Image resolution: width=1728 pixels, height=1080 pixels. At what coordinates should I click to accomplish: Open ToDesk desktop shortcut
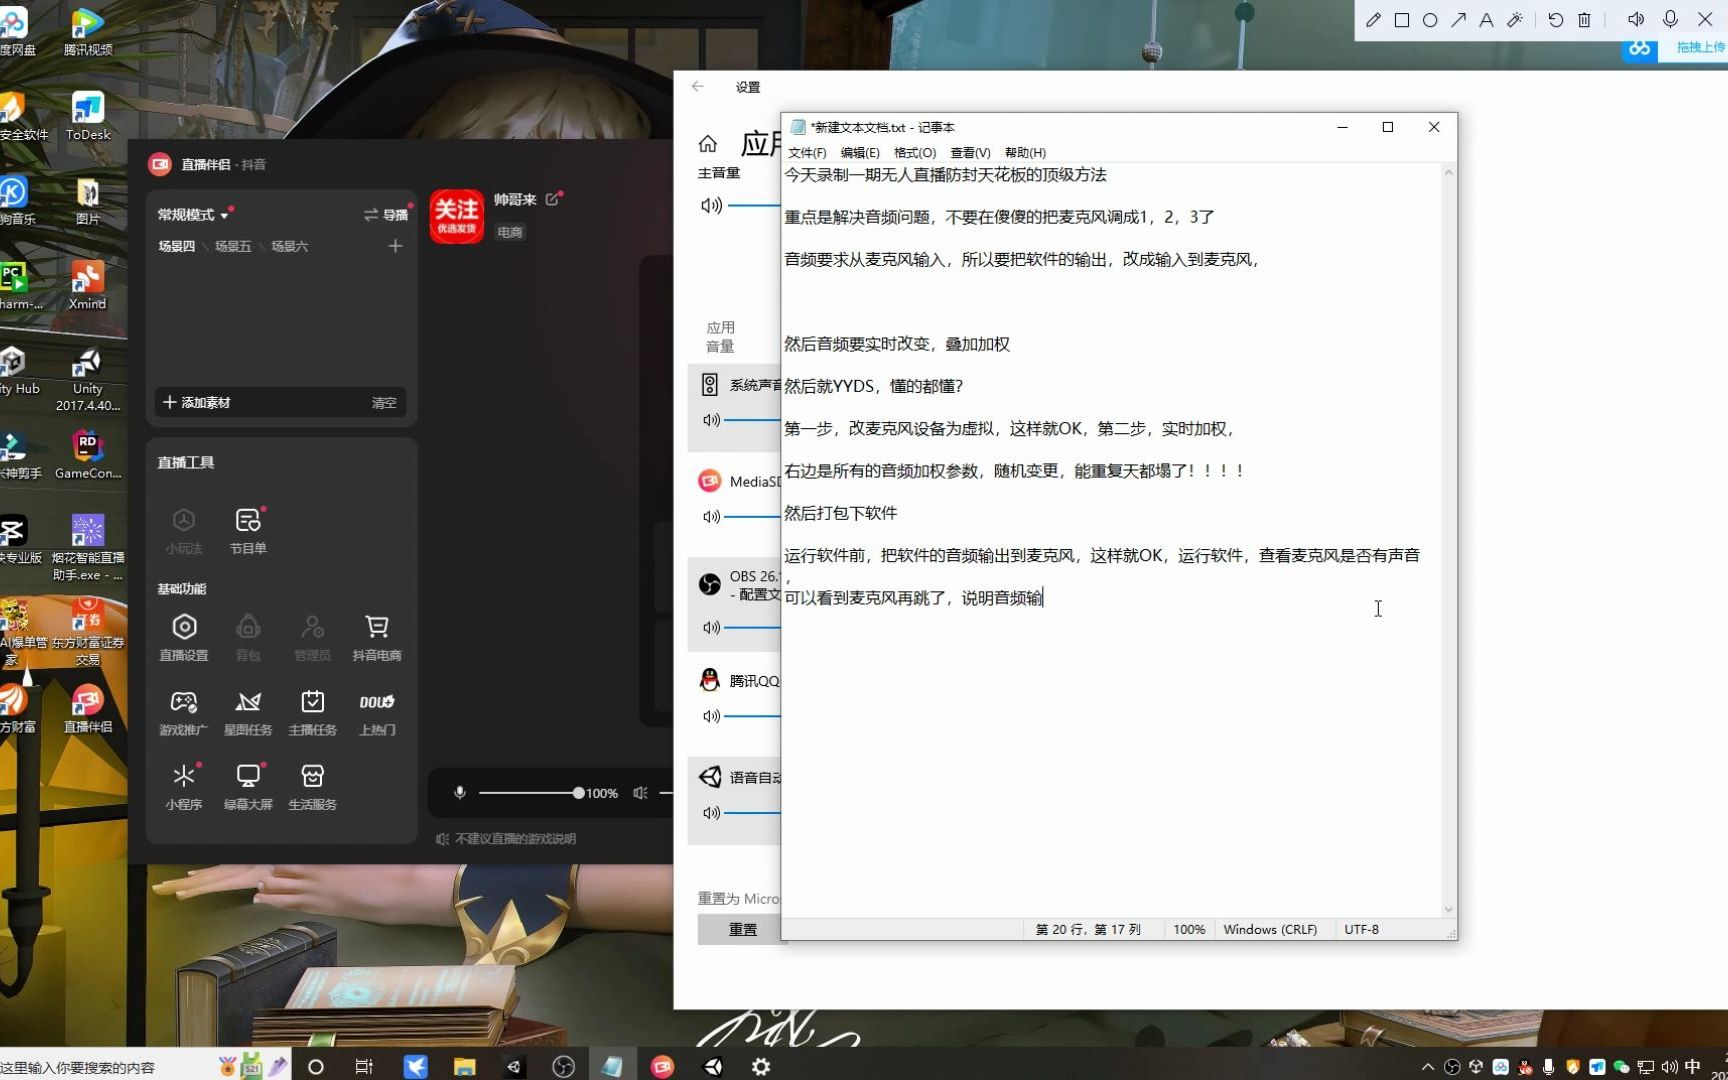pyautogui.click(x=88, y=116)
